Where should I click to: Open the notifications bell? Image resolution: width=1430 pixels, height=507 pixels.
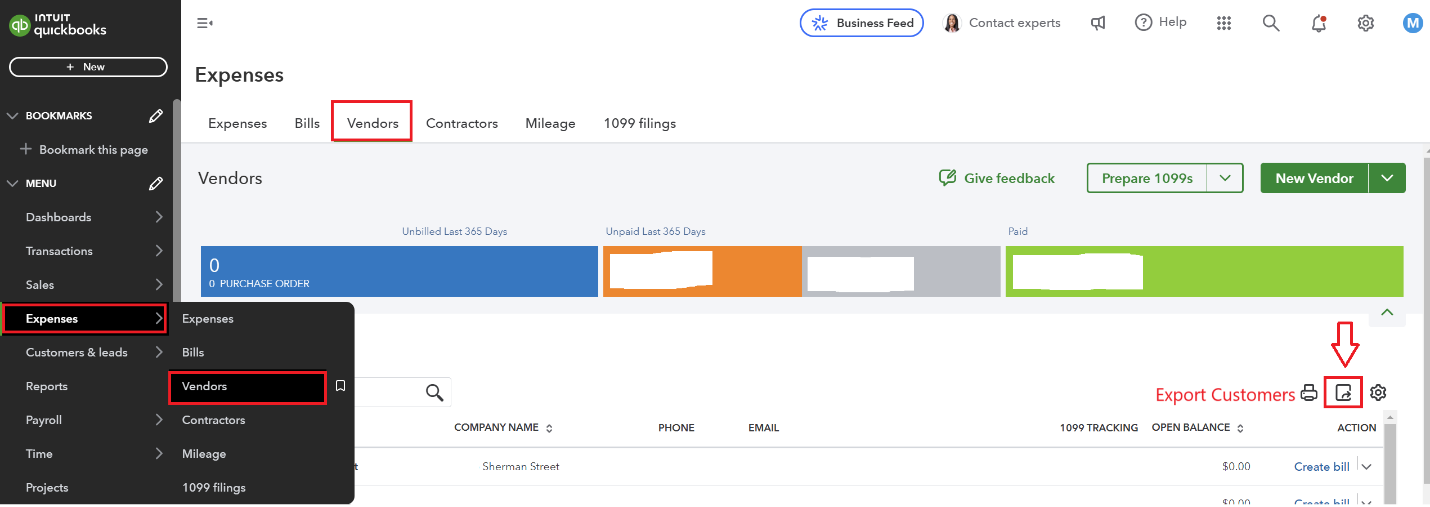pyautogui.click(x=1319, y=23)
